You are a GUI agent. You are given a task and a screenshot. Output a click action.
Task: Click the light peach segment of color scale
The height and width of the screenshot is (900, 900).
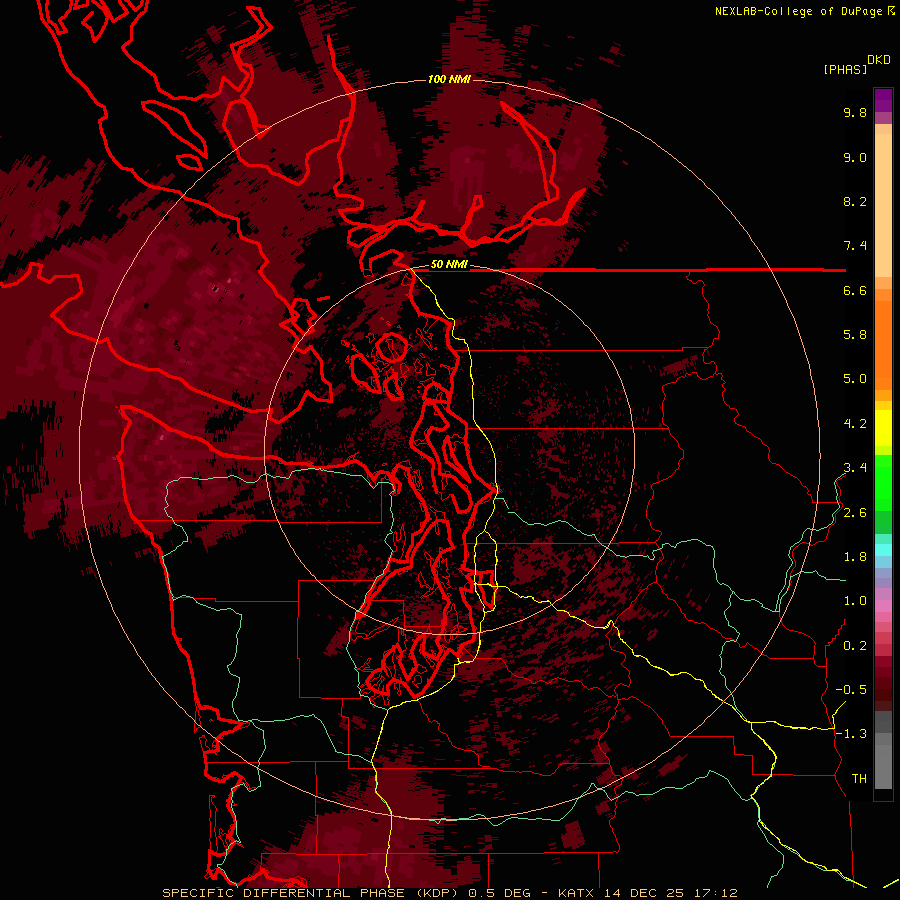[x=883, y=205]
